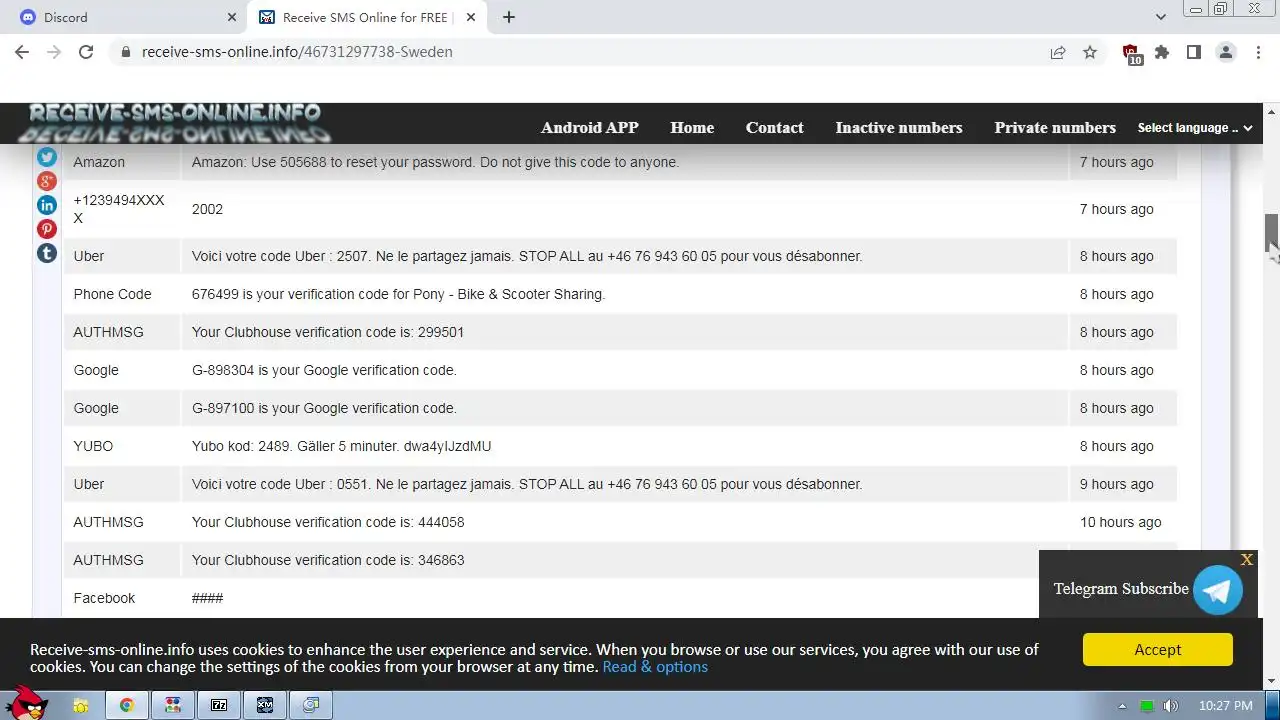Share page via Pinterest icon
This screenshot has width=1280, height=720.
47,229
